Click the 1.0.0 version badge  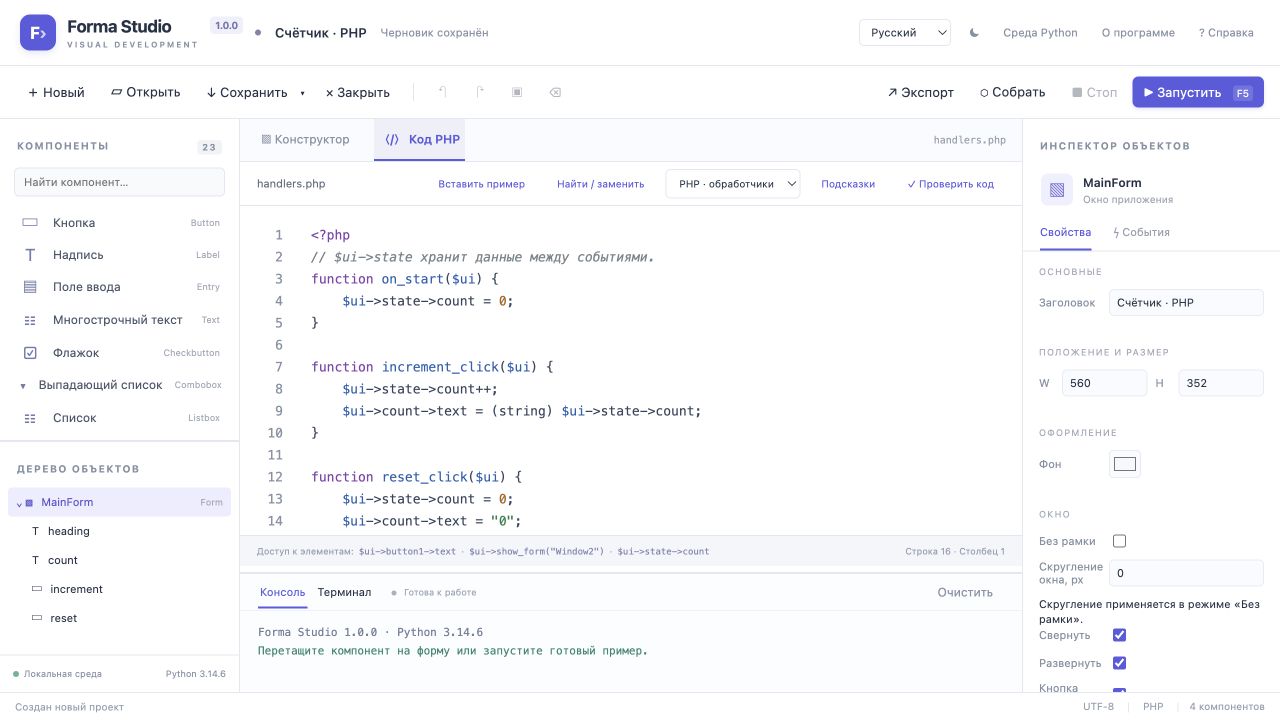pyautogui.click(x=226, y=26)
